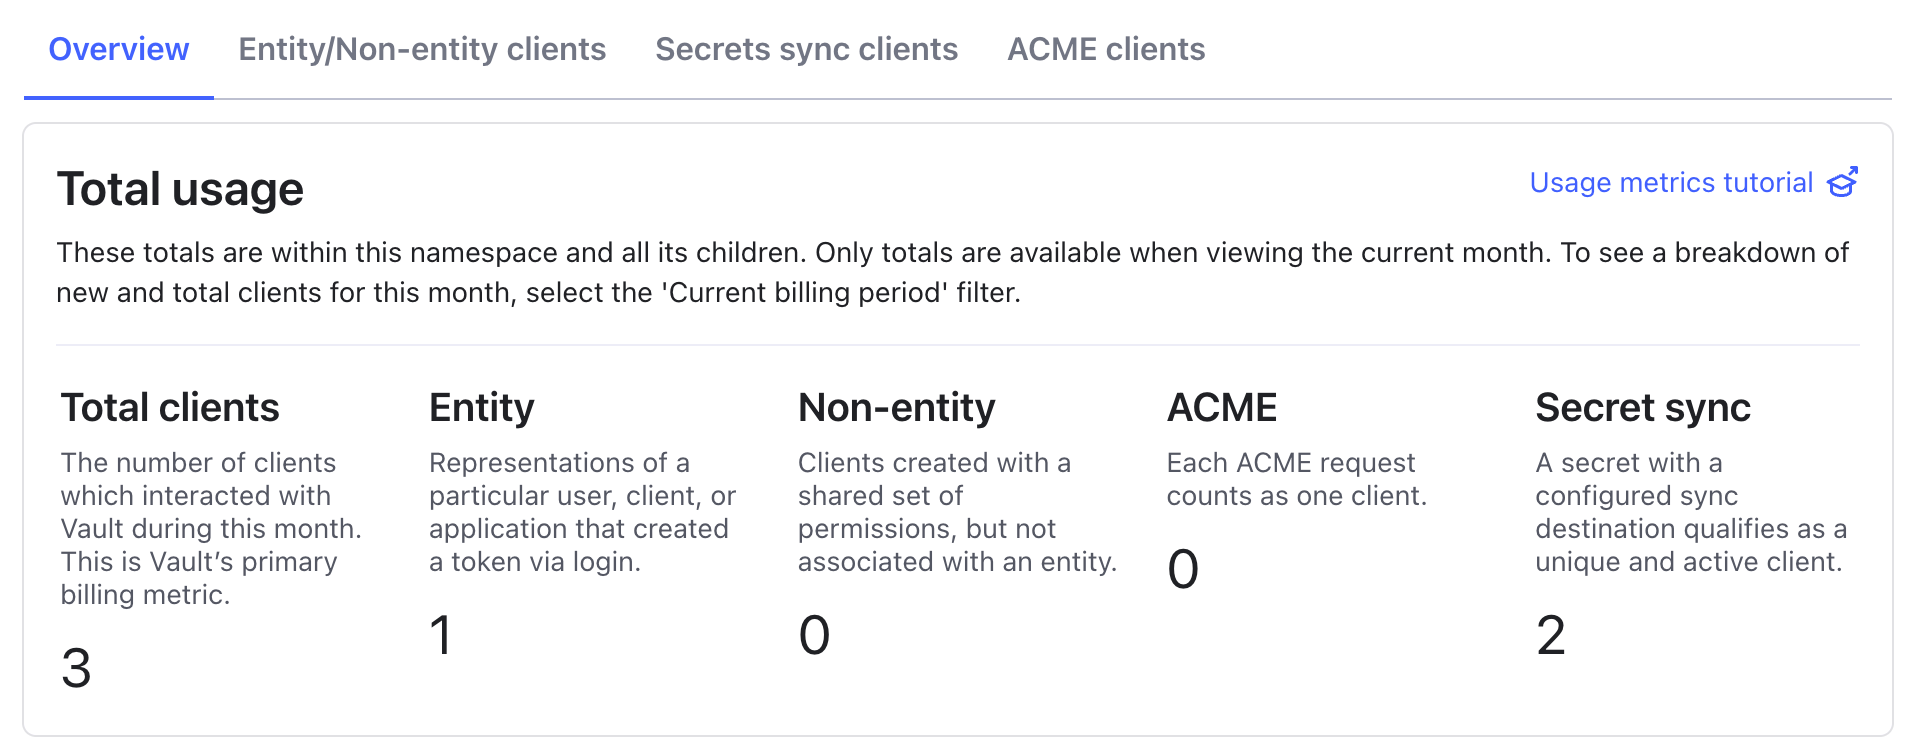The width and height of the screenshot is (1912, 756).
Task: Switch to the Overview tab
Action: point(118,49)
